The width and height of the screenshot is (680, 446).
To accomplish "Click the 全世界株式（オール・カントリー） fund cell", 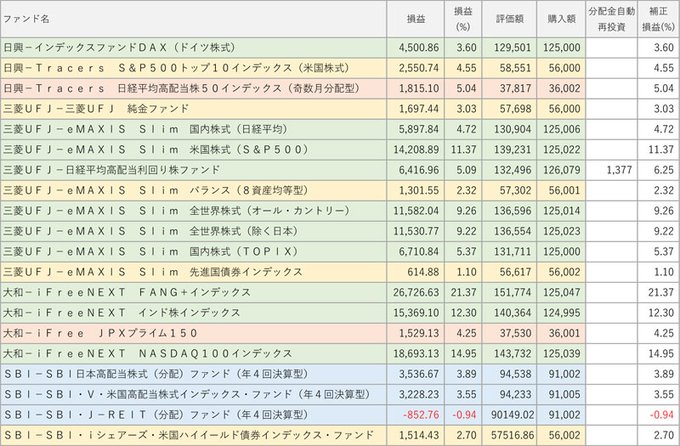I will click(x=193, y=211).
